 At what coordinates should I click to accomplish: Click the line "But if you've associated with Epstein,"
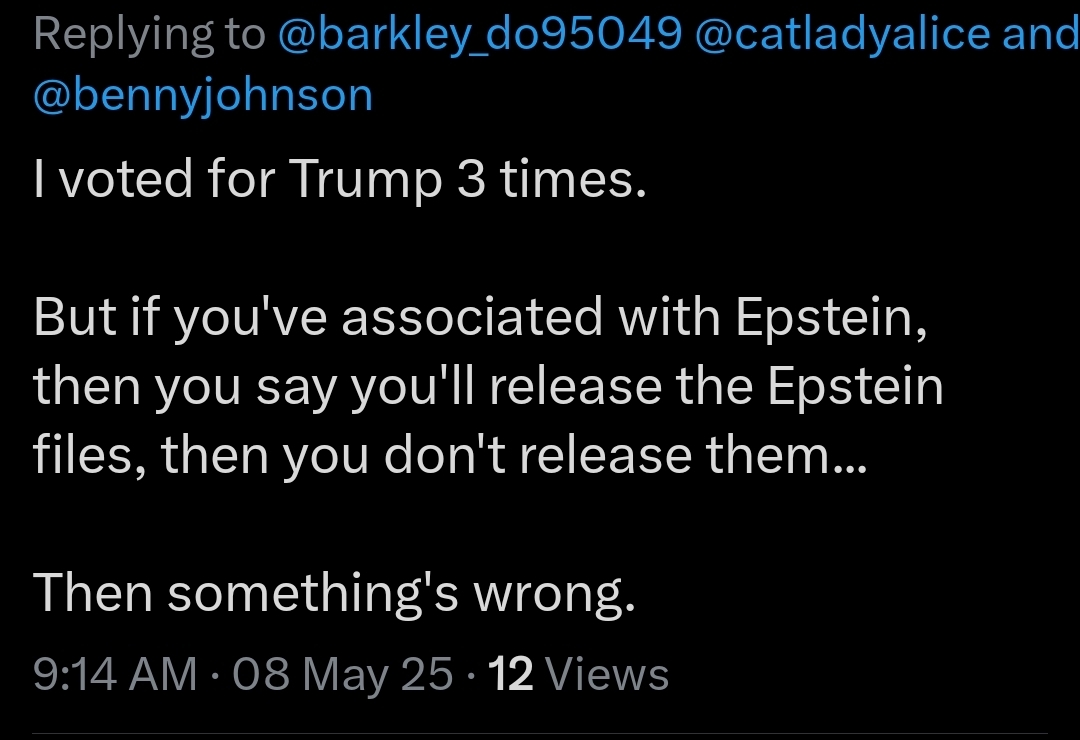tap(480, 316)
